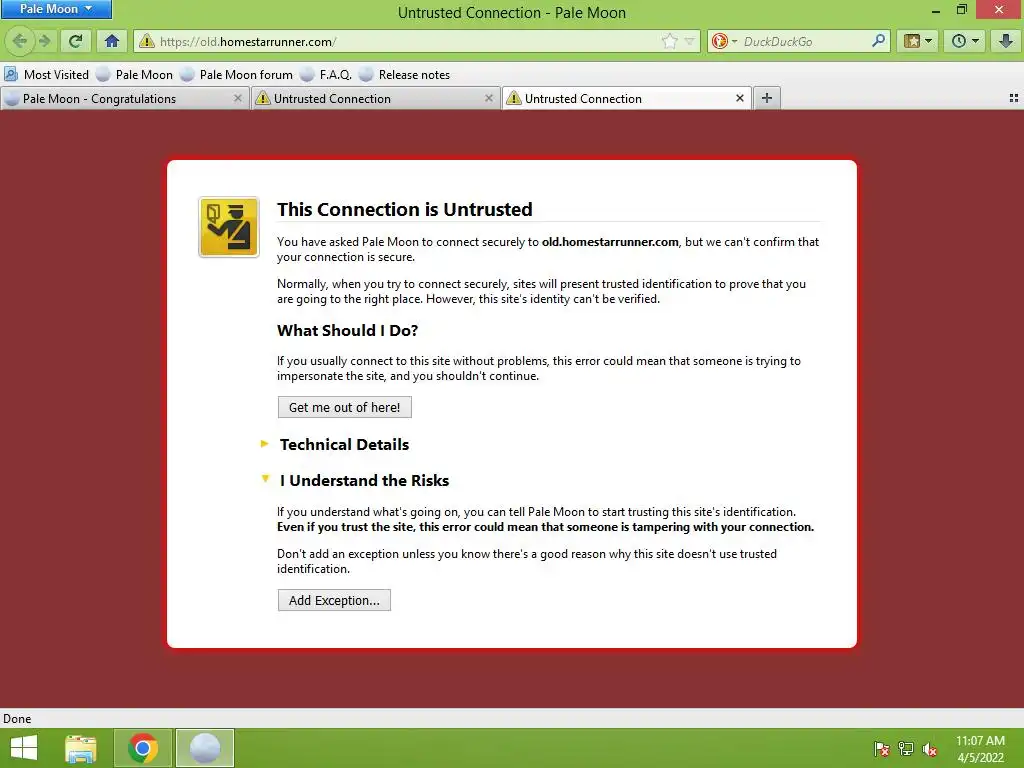
Task: Switch to the middle Untrusted Connection tab
Action: point(375,99)
